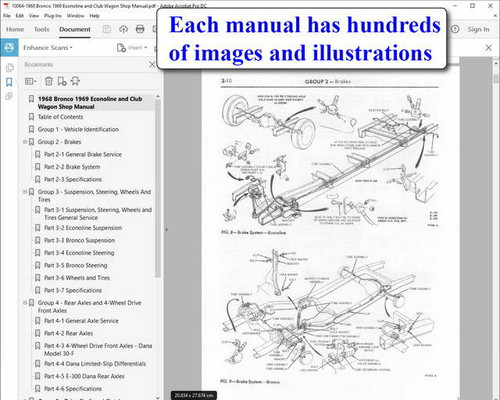Open the Attachments paperclip panel icon
Viewport: 500px width, 400px height.
pos(9,96)
